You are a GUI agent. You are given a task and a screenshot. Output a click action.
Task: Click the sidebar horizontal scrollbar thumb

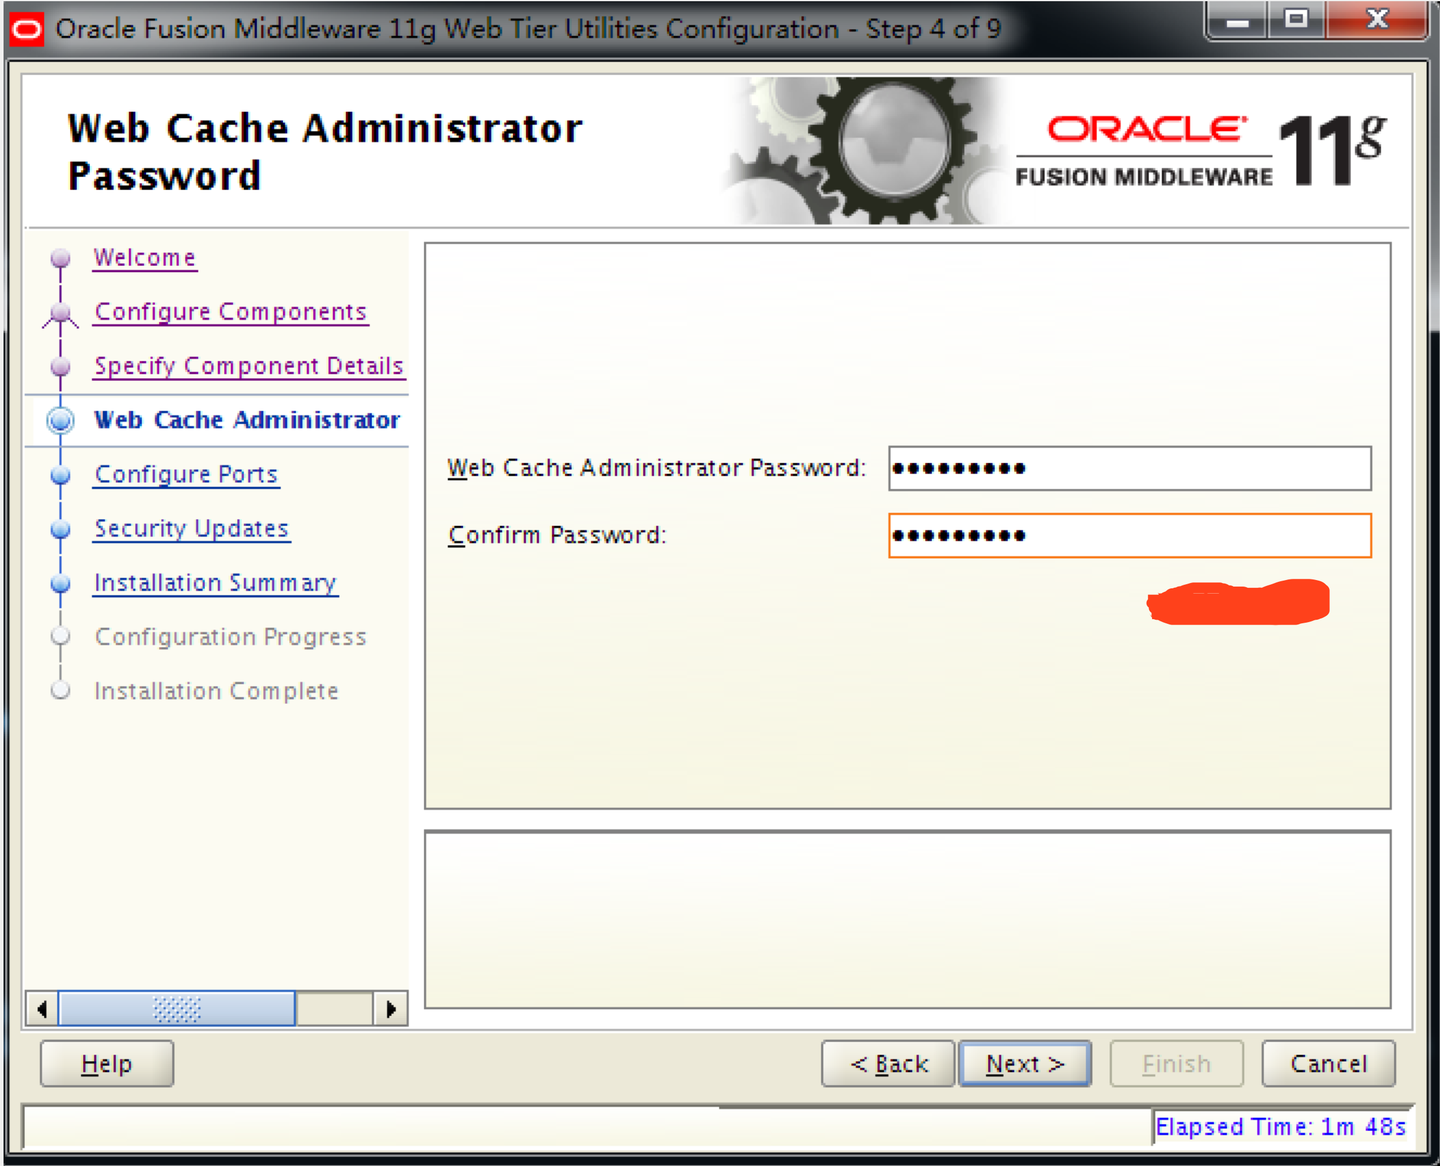pyautogui.click(x=177, y=1009)
